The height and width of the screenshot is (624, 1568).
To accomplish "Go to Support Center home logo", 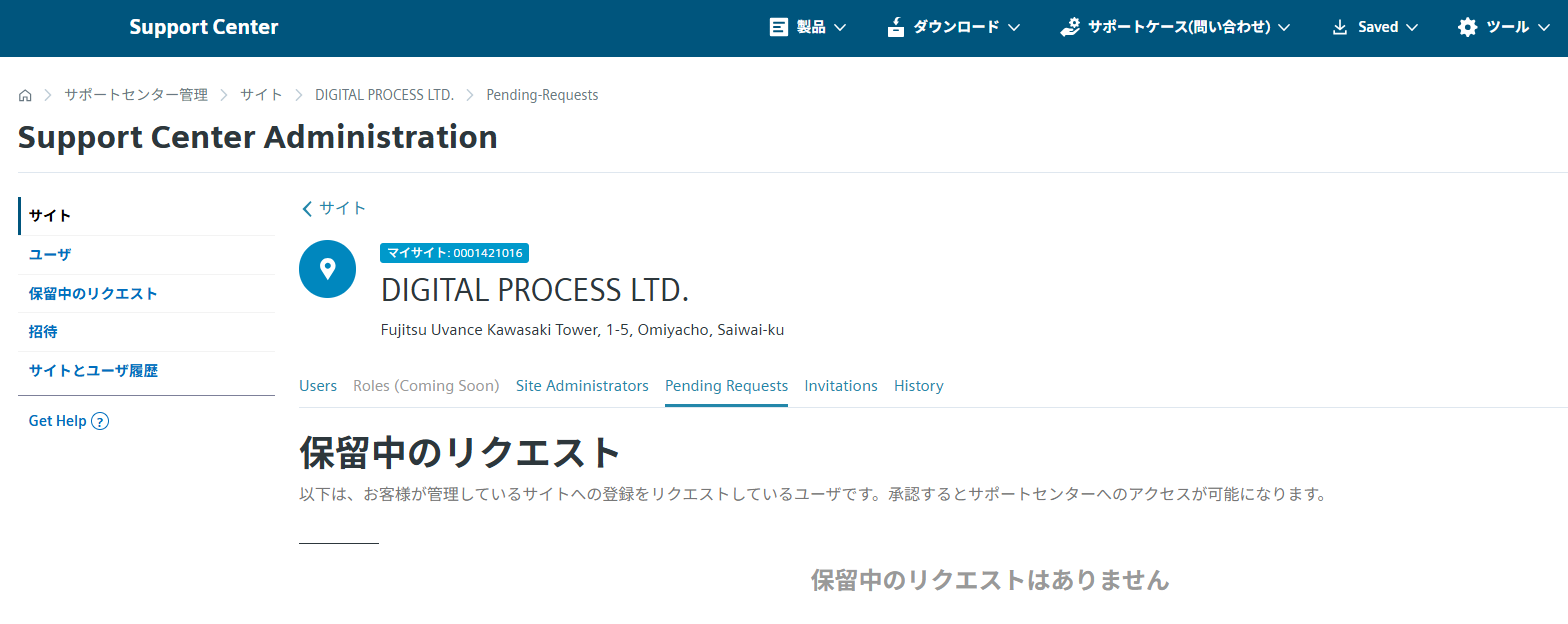I will coord(204,28).
